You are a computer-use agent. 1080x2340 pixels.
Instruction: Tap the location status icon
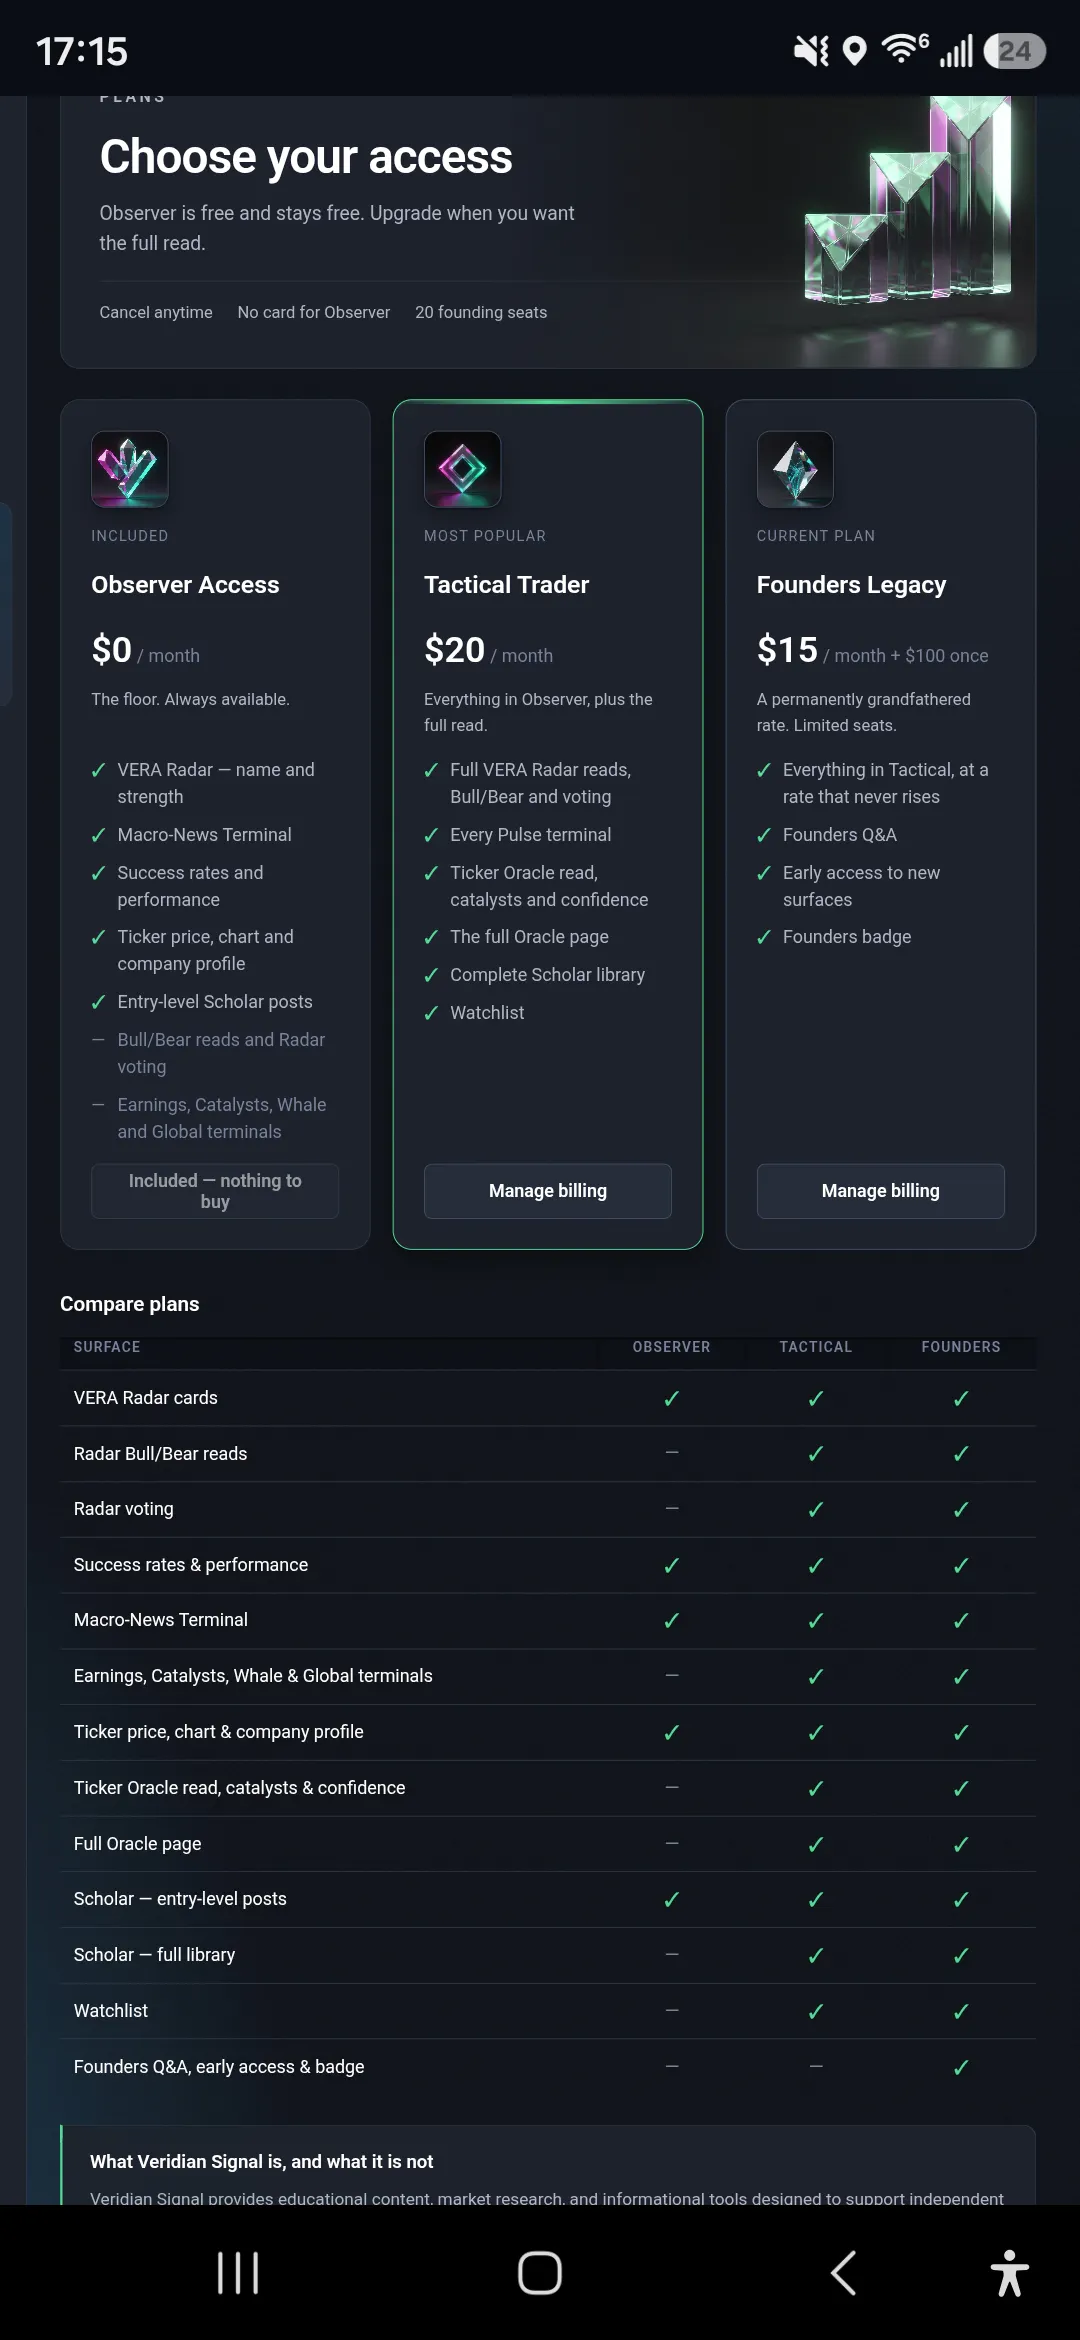[854, 50]
